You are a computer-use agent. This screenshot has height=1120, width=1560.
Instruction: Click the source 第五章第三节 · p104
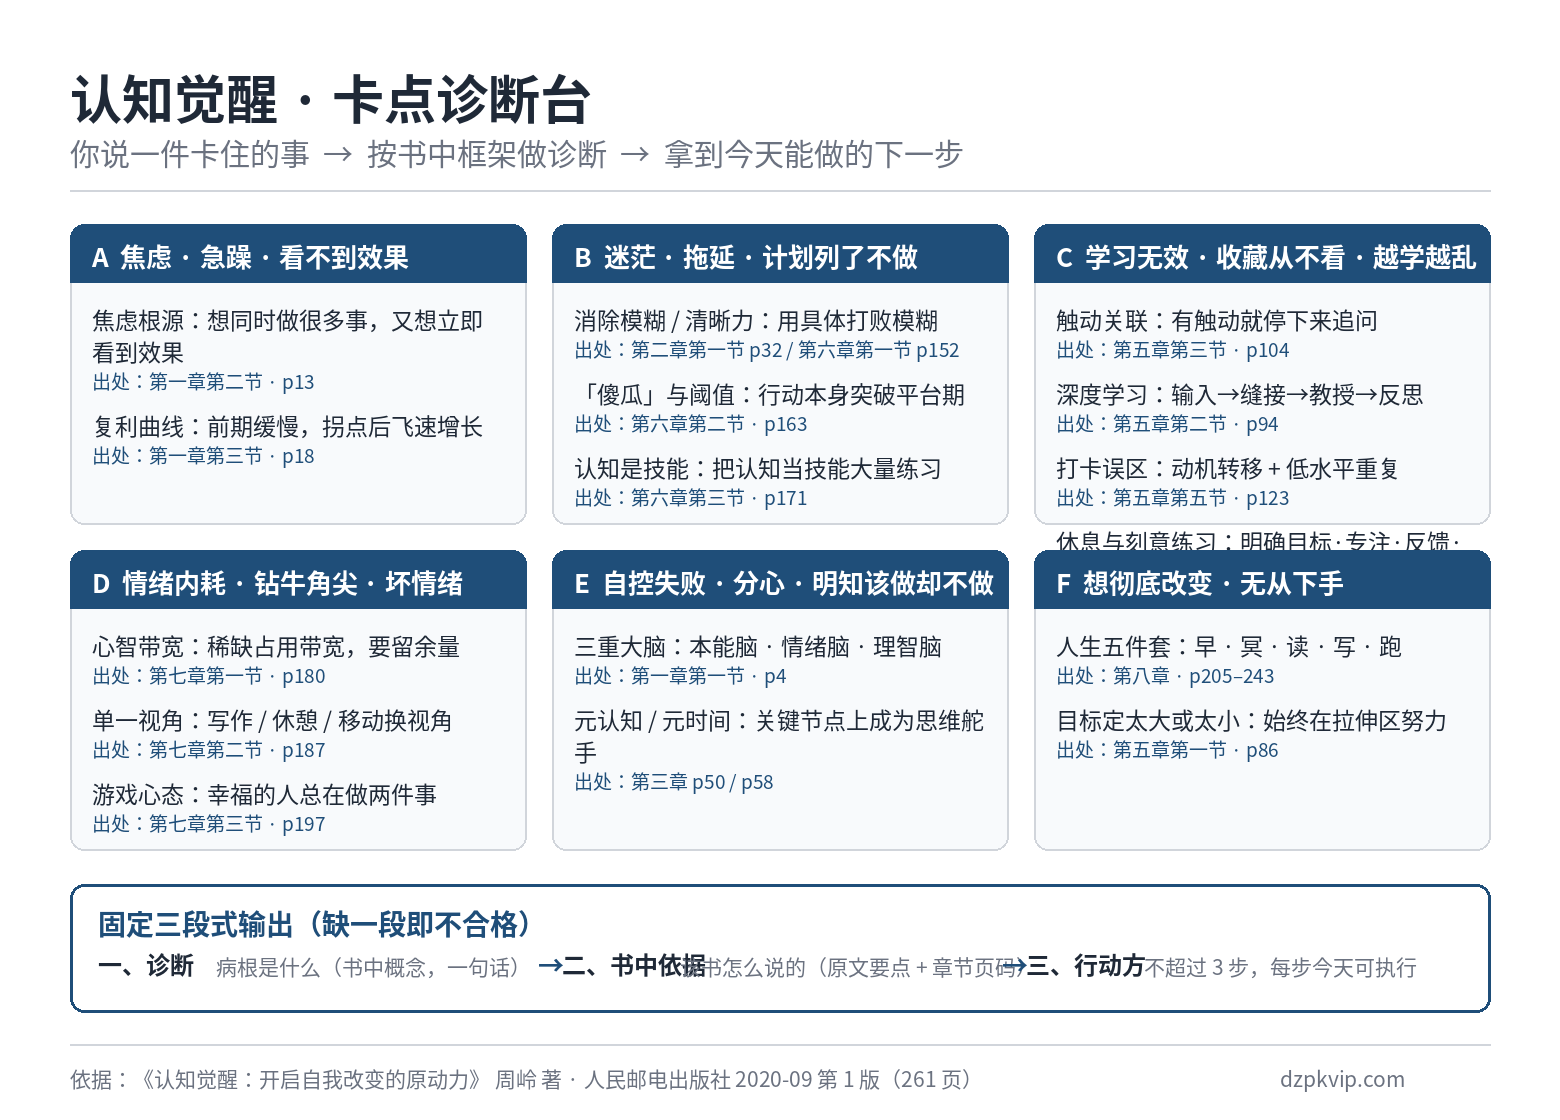click(1173, 350)
